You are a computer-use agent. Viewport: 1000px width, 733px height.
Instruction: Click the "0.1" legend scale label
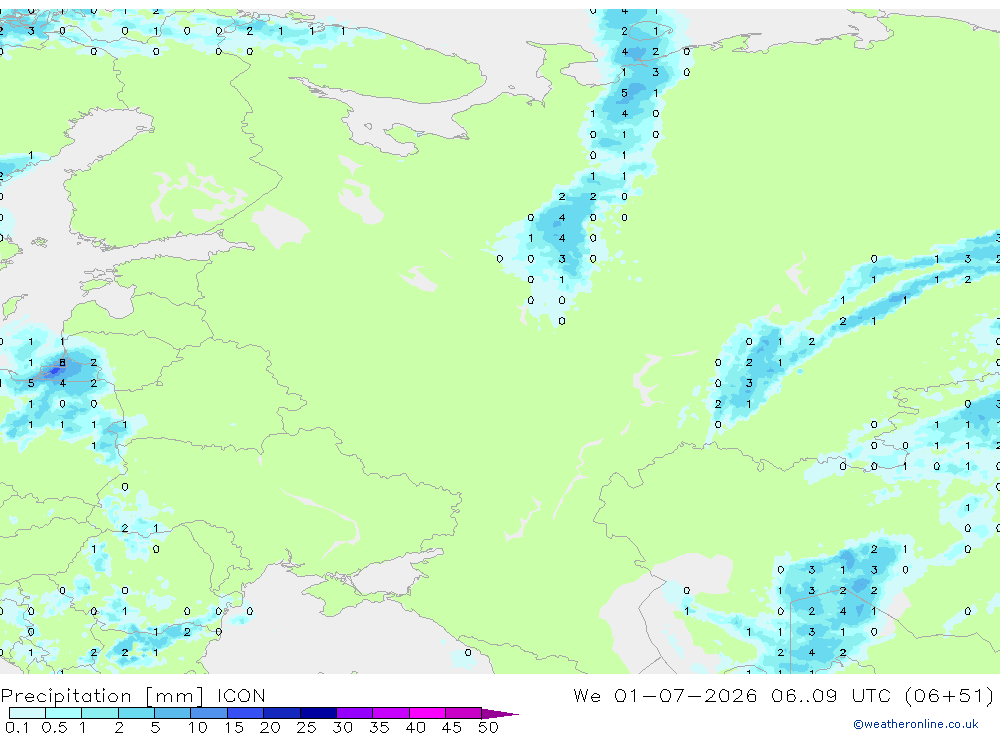click(x=17, y=727)
